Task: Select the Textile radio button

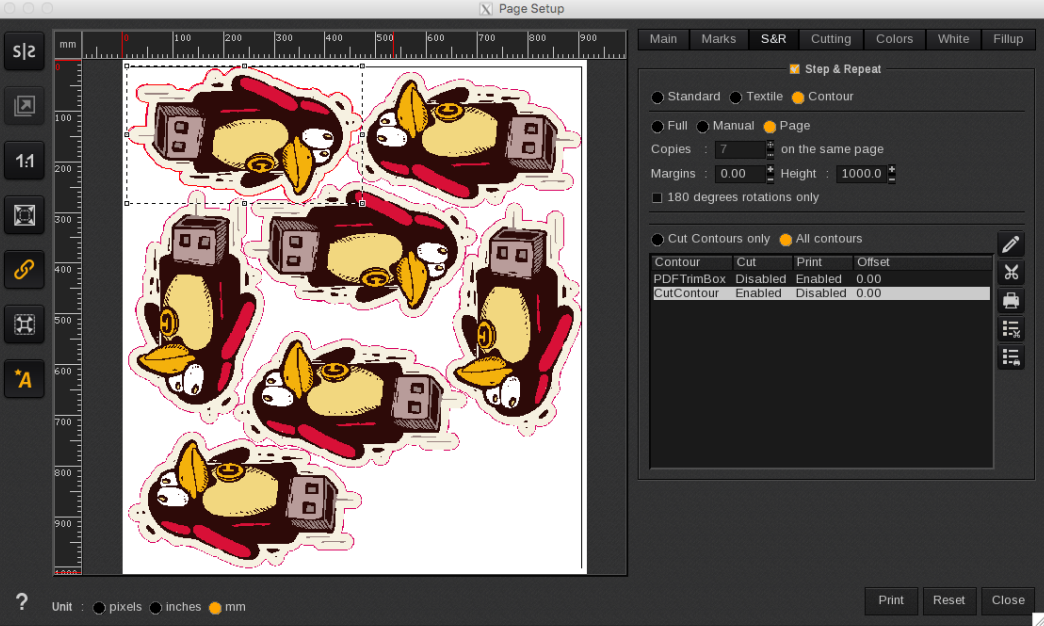Action: tap(736, 97)
